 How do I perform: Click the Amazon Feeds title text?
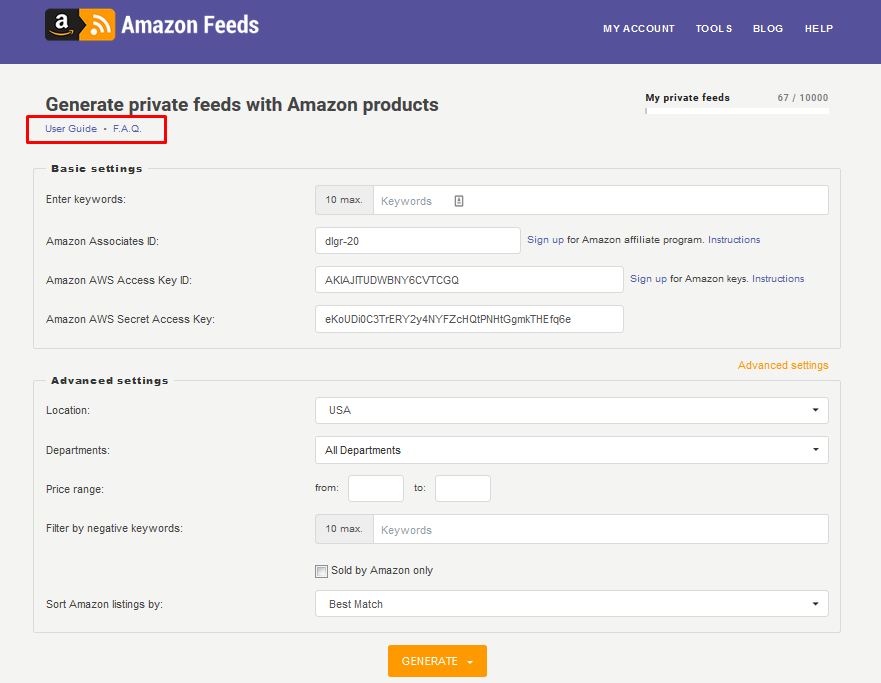pyautogui.click(x=190, y=25)
